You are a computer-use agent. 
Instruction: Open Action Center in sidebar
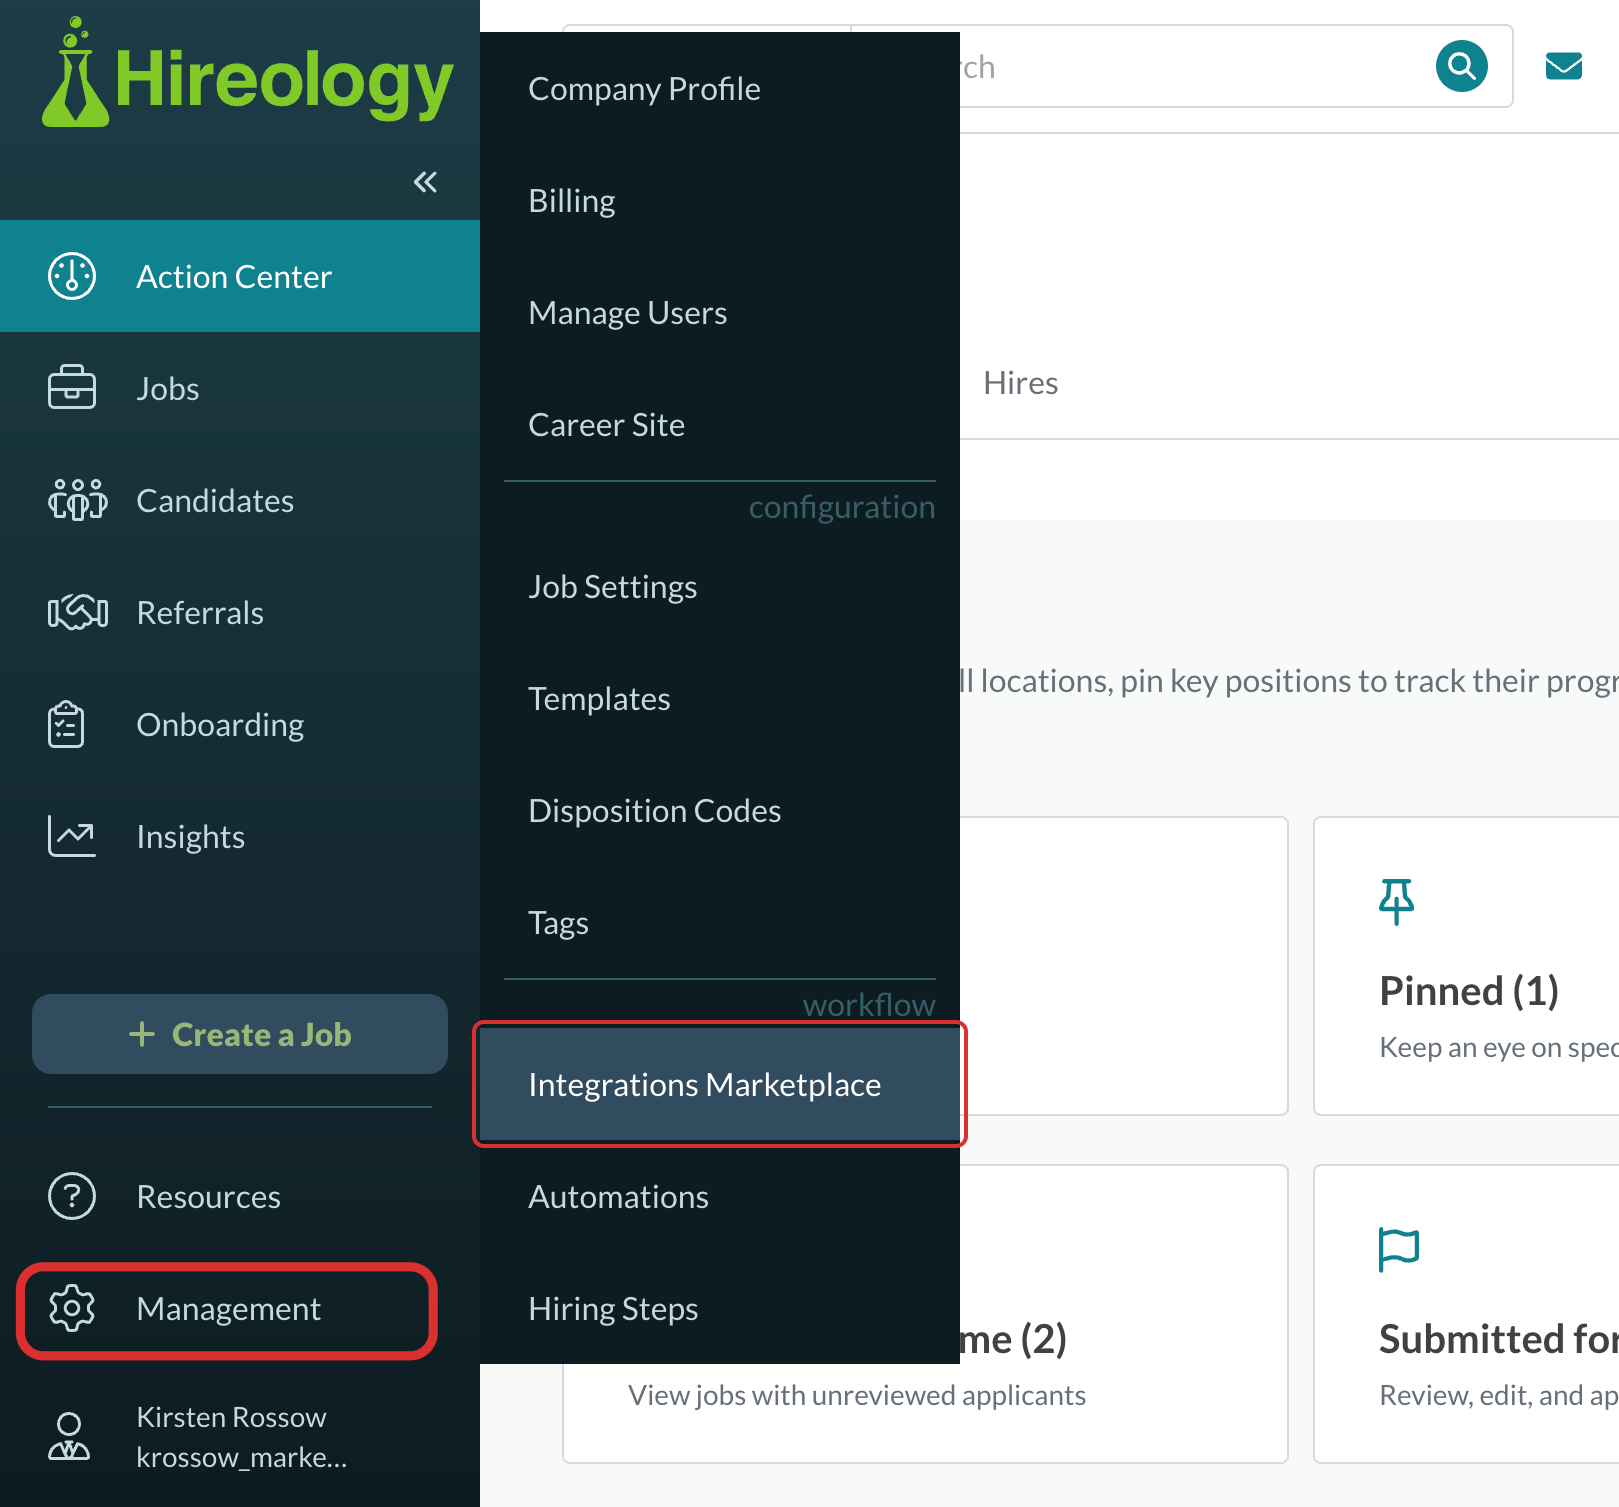tap(240, 276)
